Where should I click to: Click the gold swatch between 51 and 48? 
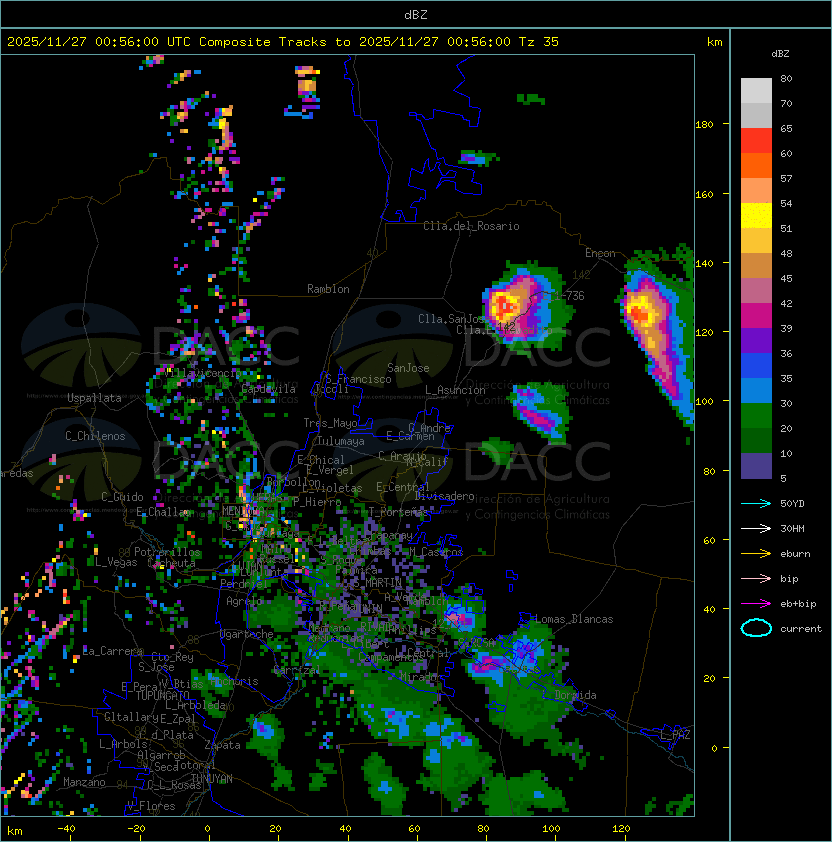(756, 241)
